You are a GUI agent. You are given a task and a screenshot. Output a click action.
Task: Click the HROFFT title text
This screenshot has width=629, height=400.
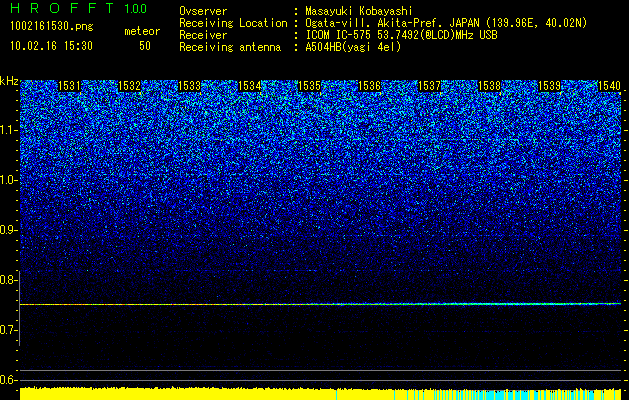click(x=62, y=8)
